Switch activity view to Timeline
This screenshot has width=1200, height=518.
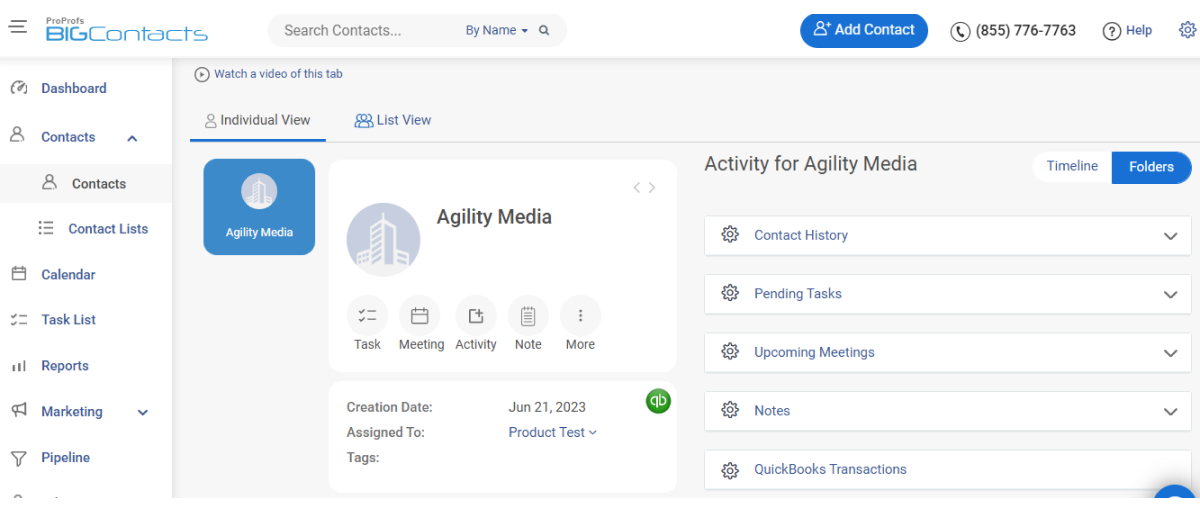point(1072,167)
